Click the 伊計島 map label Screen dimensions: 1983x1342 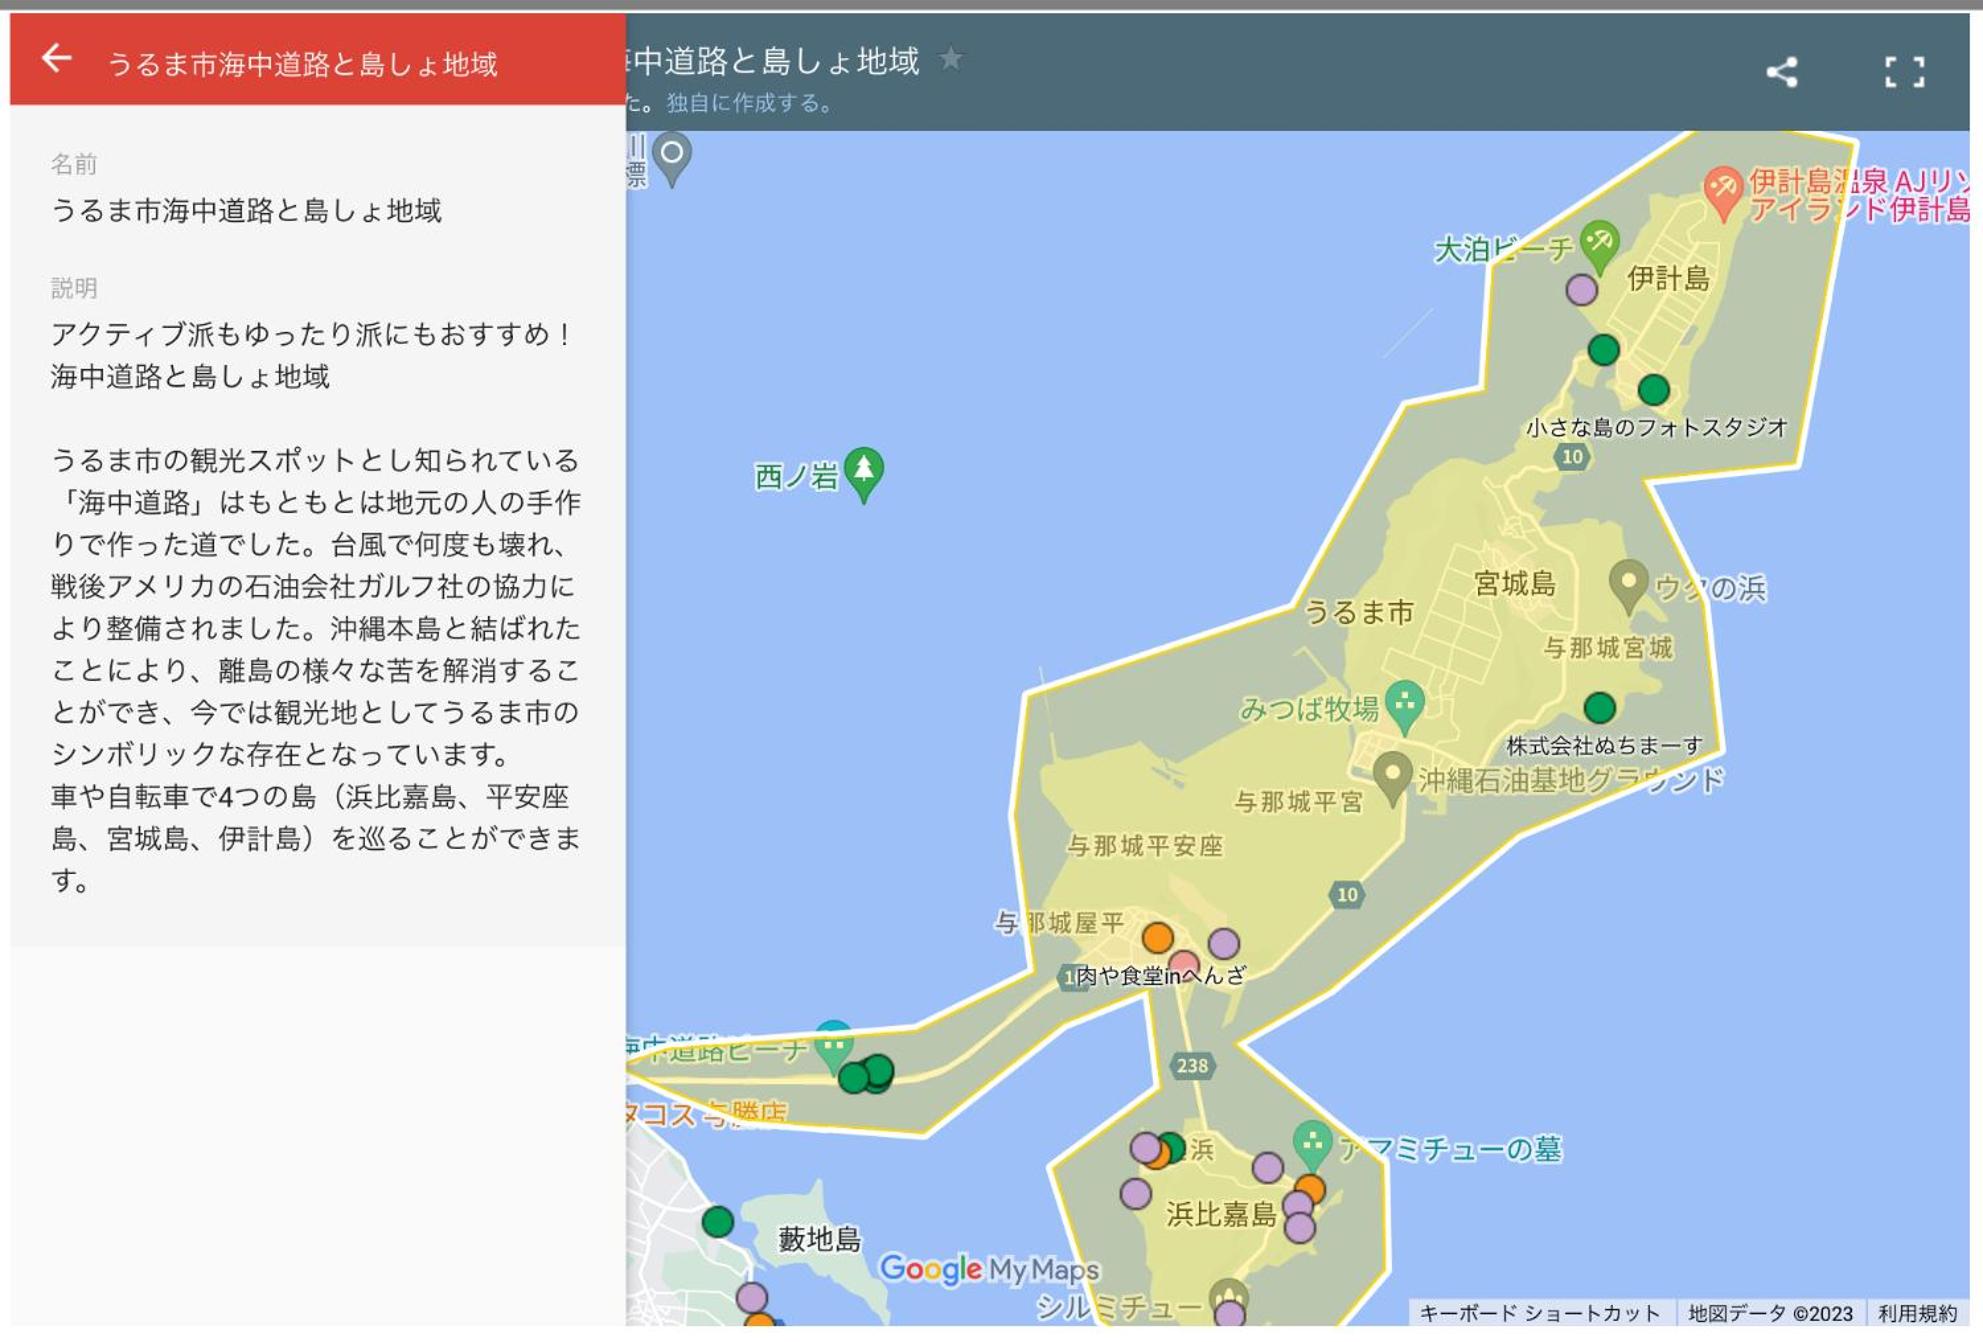1668,278
